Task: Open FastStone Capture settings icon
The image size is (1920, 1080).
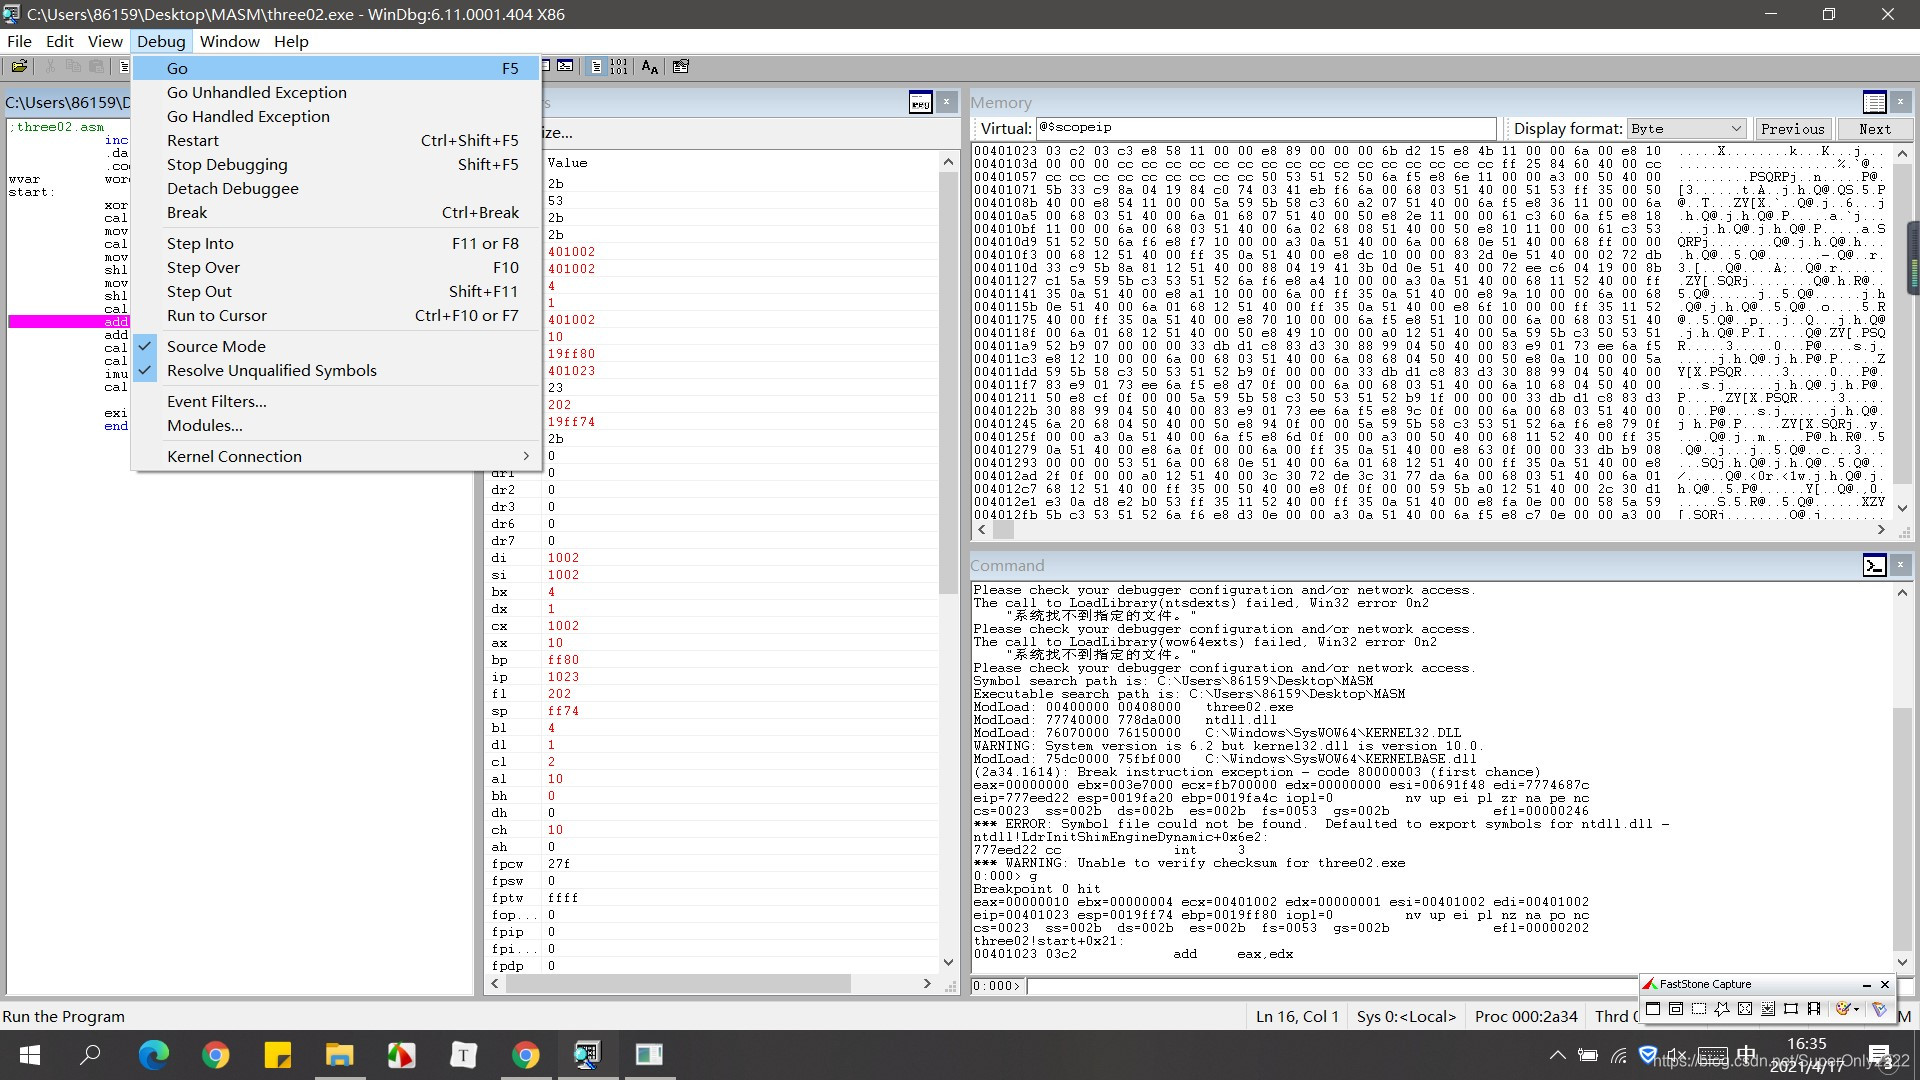Action: click(x=1879, y=1009)
